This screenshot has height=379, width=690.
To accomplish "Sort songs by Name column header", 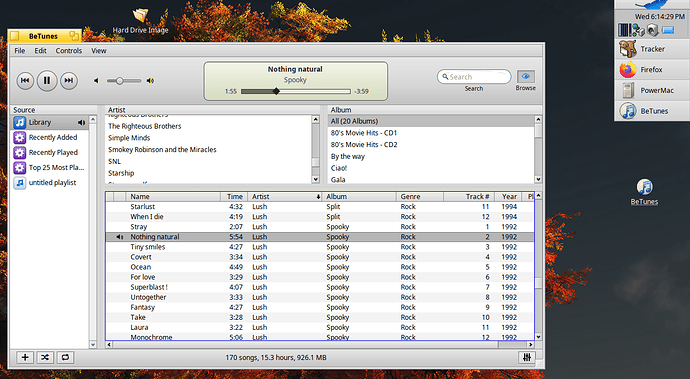I will coord(173,197).
